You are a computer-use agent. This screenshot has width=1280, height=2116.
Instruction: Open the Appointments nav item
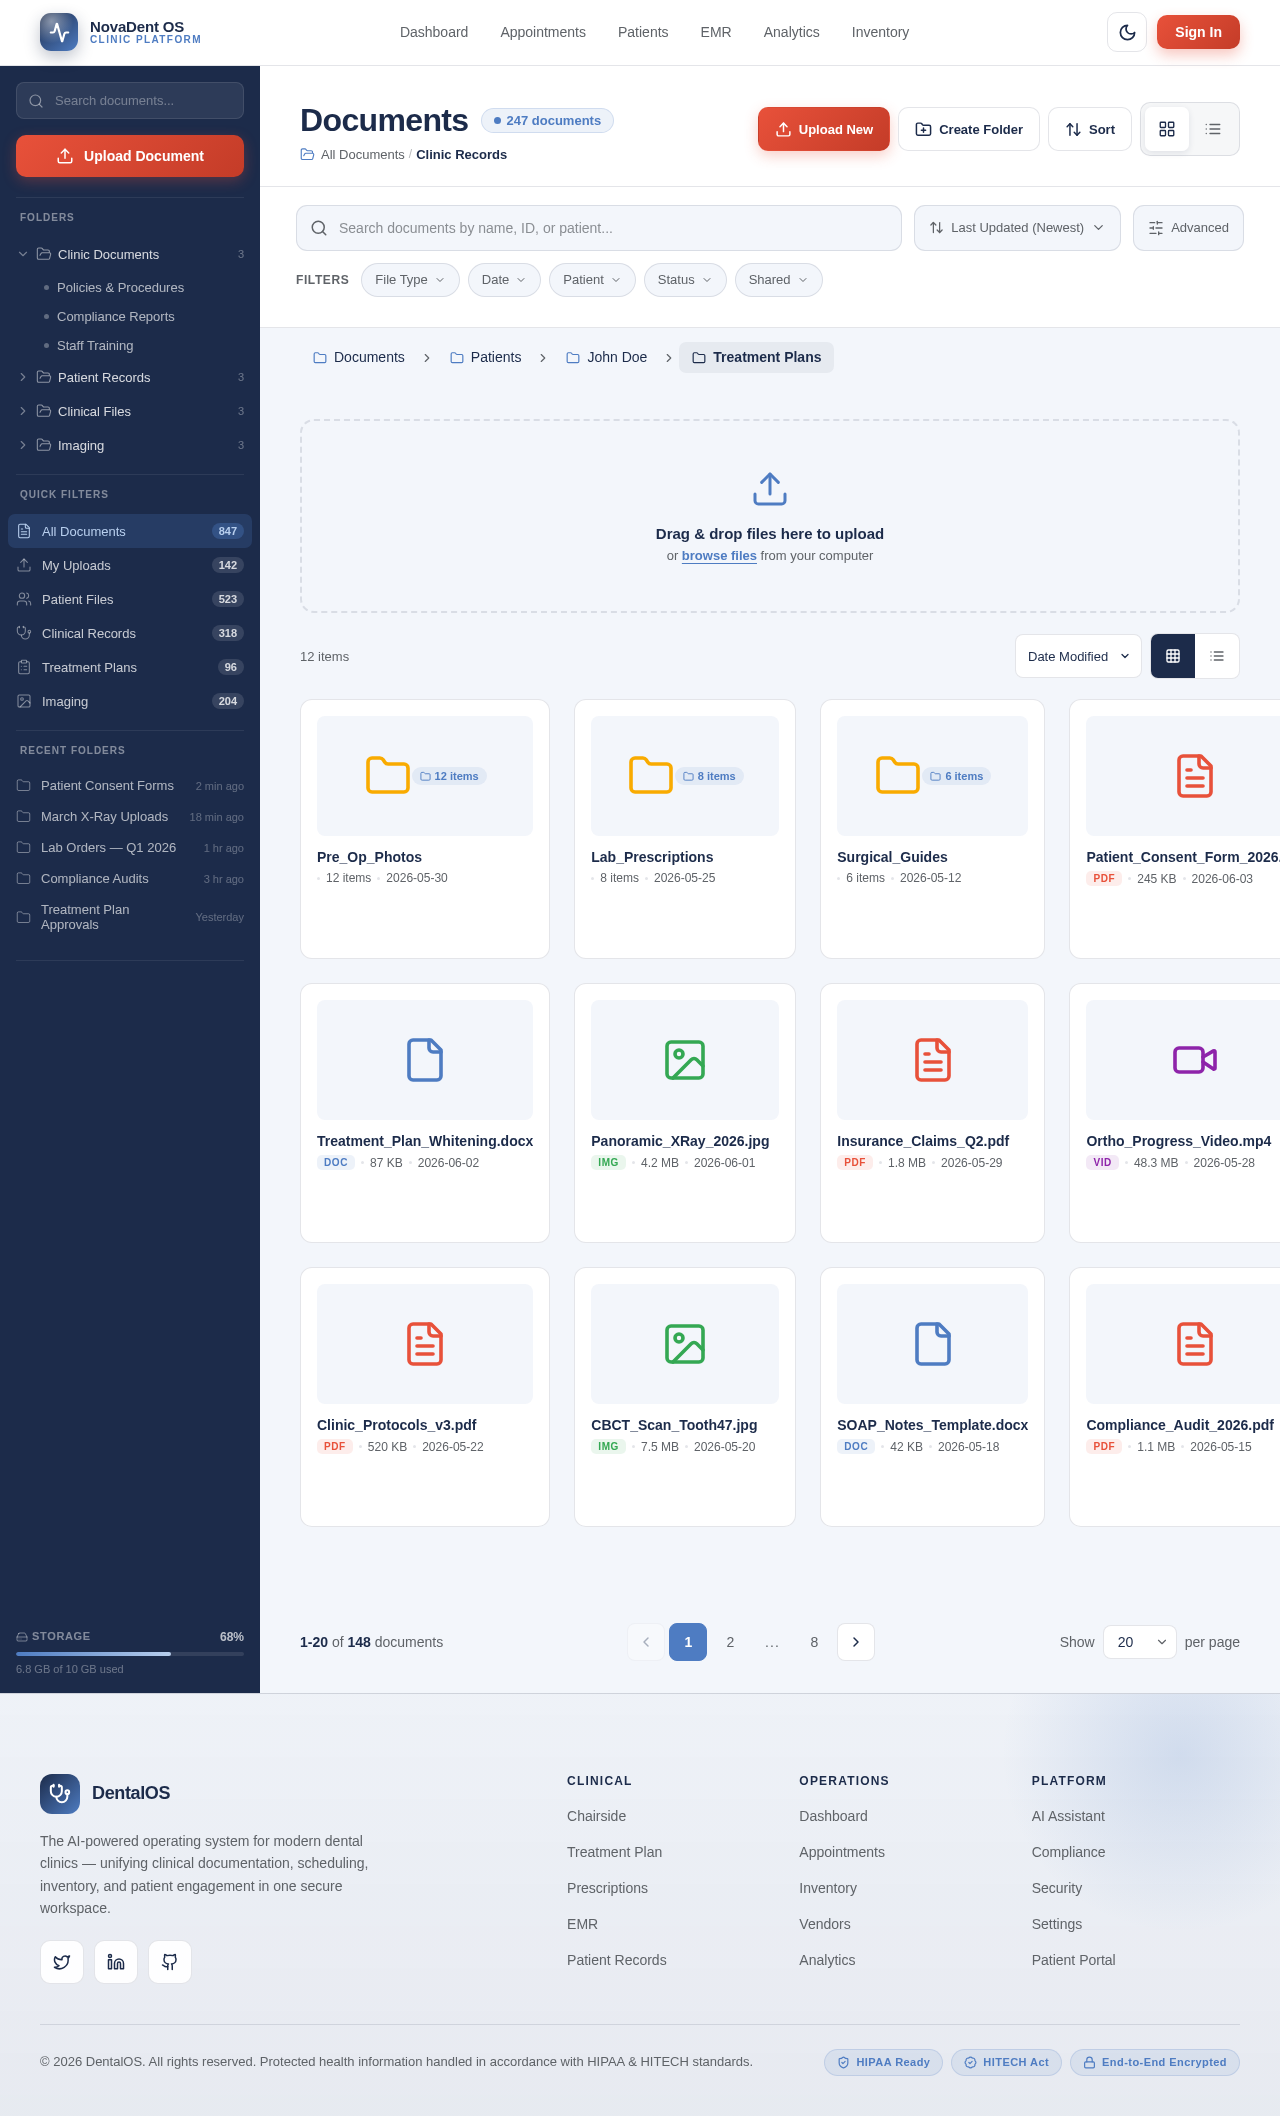click(543, 32)
